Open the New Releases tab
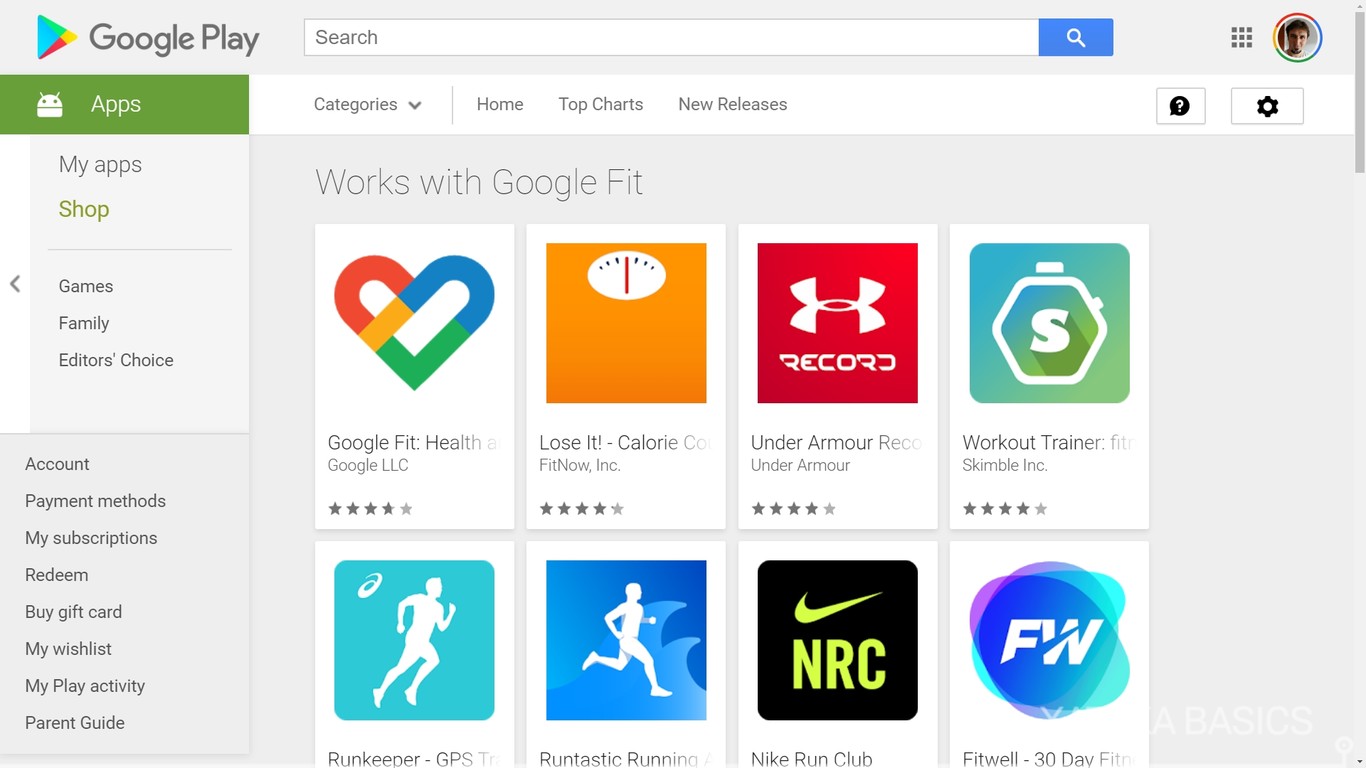The image size is (1366, 768). click(732, 104)
